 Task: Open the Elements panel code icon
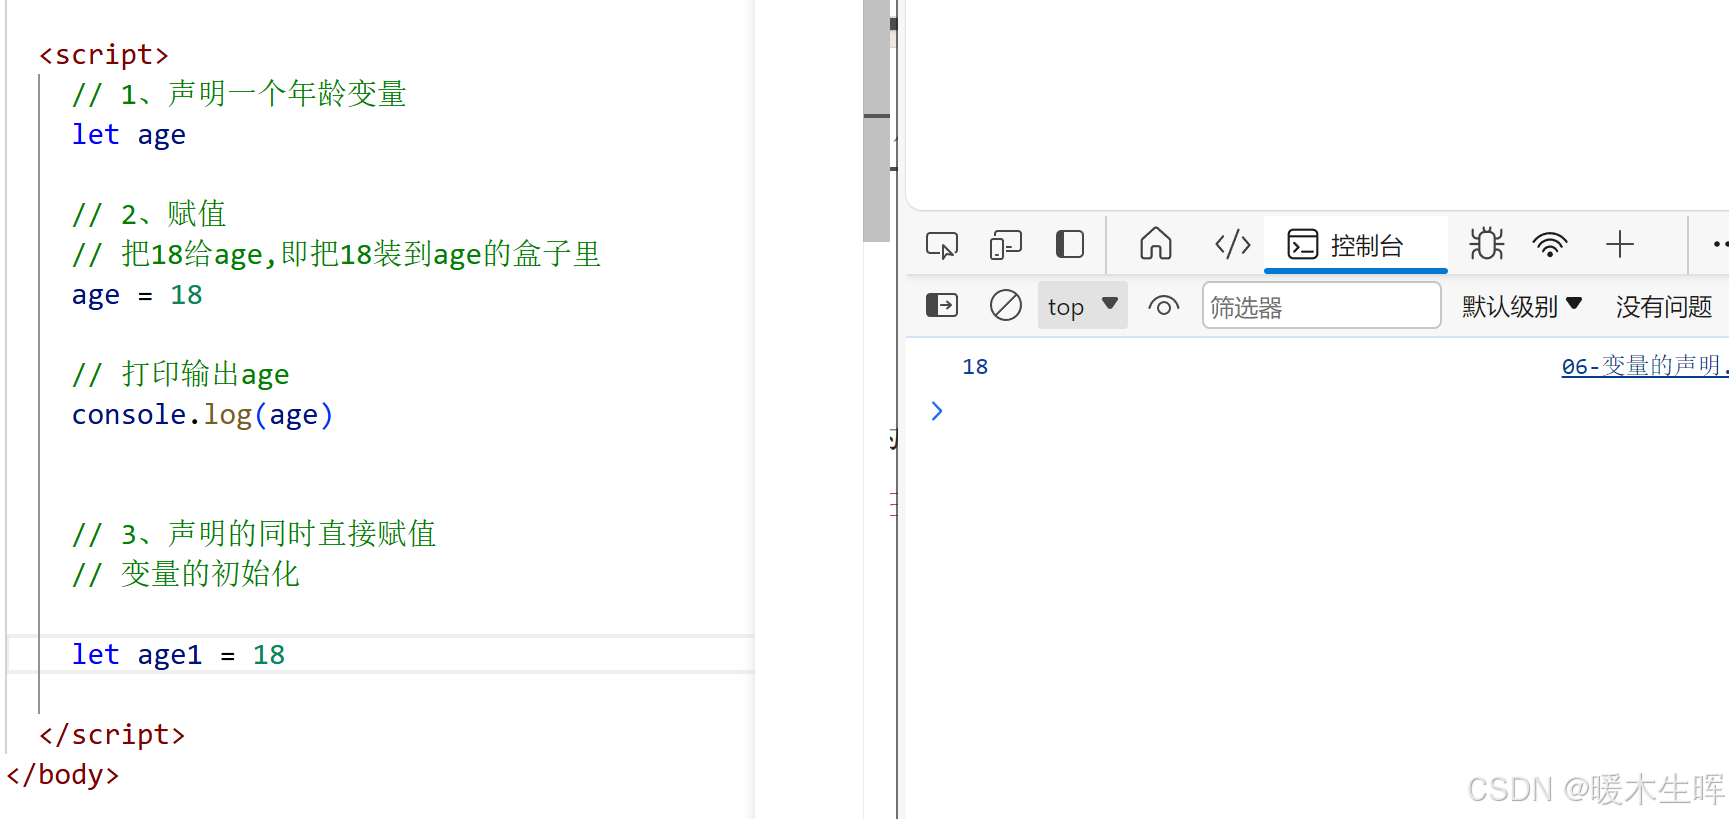[x=1232, y=244]
